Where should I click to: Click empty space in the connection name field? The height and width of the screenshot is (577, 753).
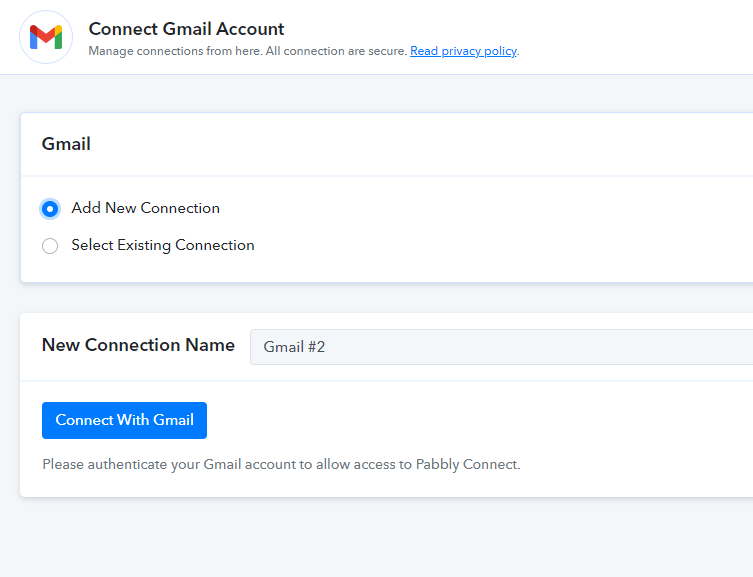pos(528,347)
